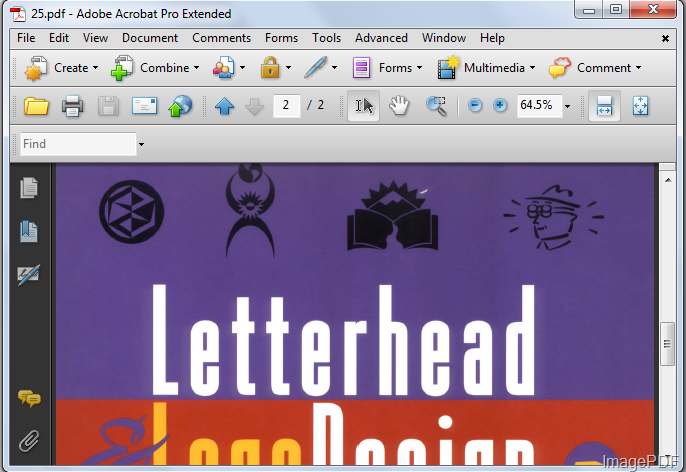Viewport: 686px width, 472px height.
Task: Close the document with menu bar X
Action: tap(665, 38)
